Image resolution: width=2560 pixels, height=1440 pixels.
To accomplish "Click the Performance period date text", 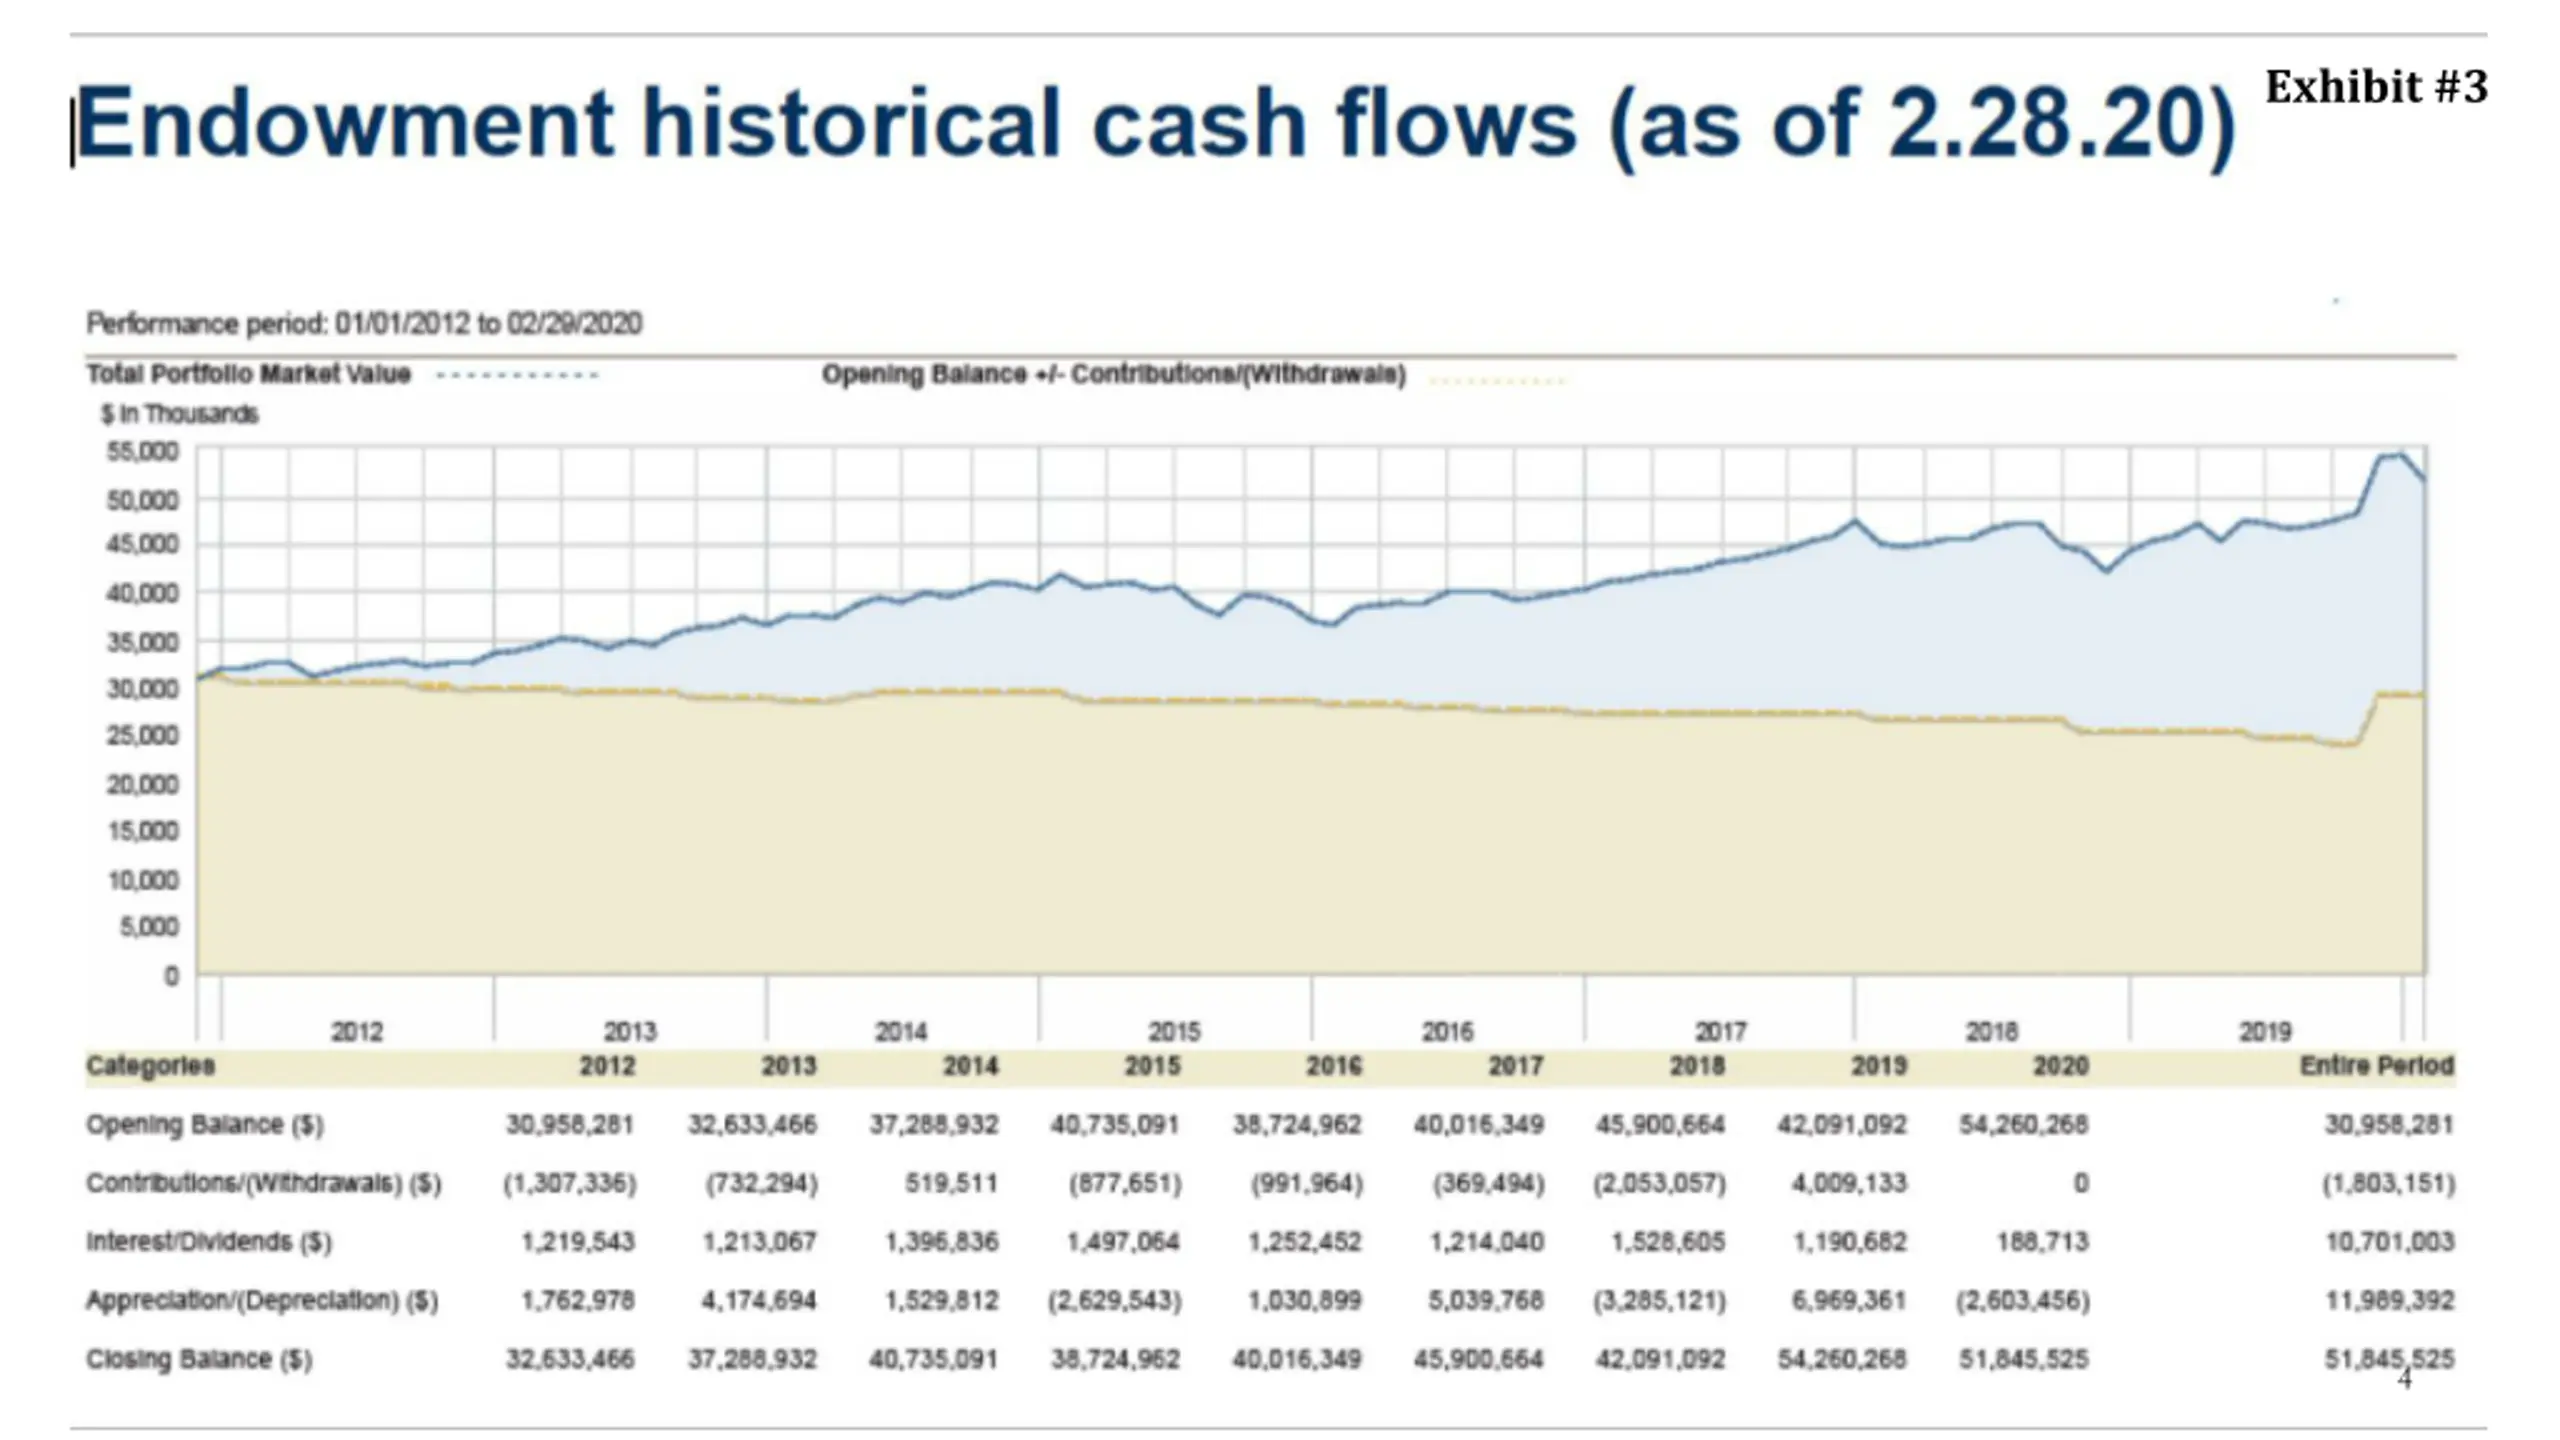I will coord(364,323).
